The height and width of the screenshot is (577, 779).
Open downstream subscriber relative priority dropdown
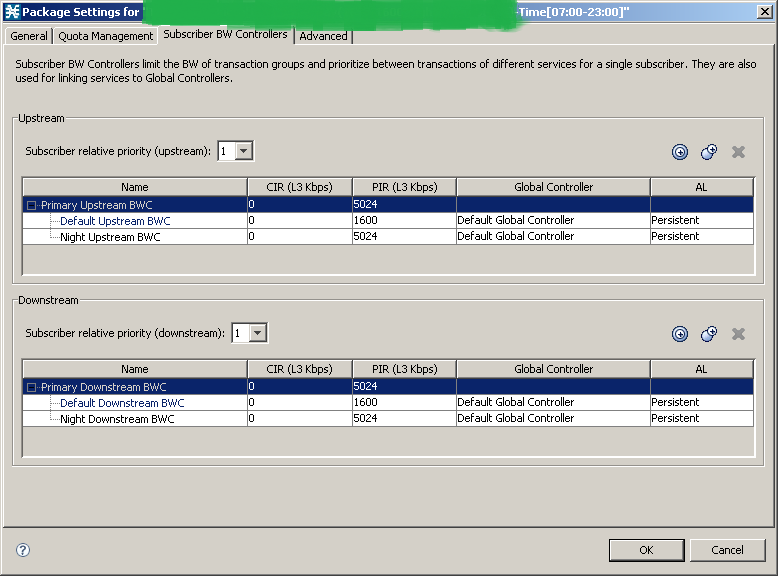(258, 333)
